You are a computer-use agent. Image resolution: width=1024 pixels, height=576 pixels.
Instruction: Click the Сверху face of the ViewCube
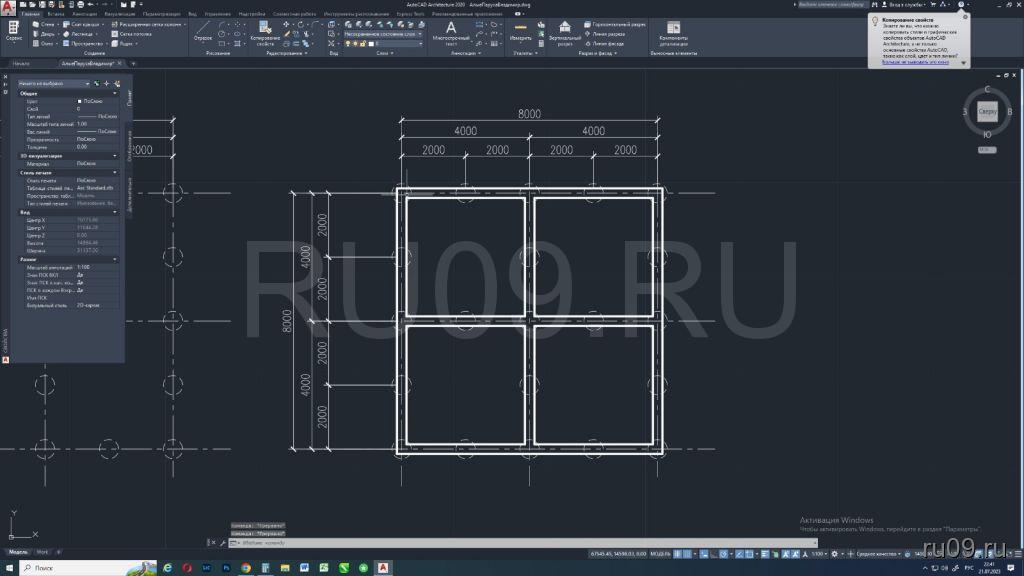pos(988,112)
